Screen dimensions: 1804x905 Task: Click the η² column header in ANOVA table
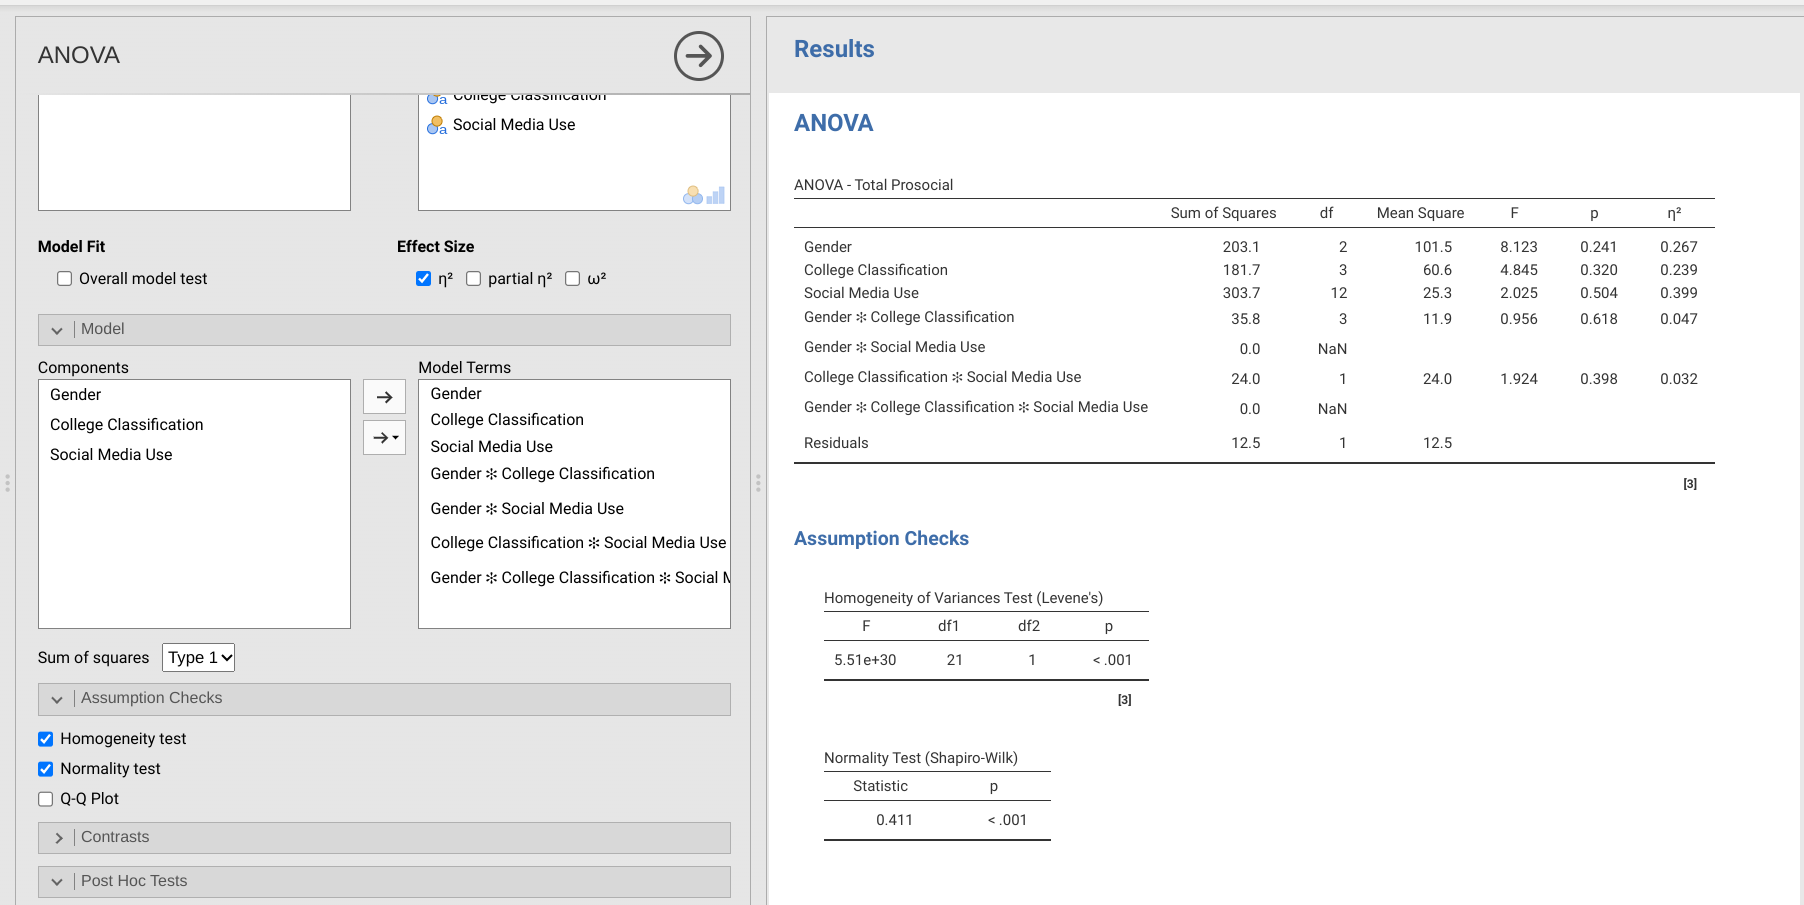pos(1674,213)
